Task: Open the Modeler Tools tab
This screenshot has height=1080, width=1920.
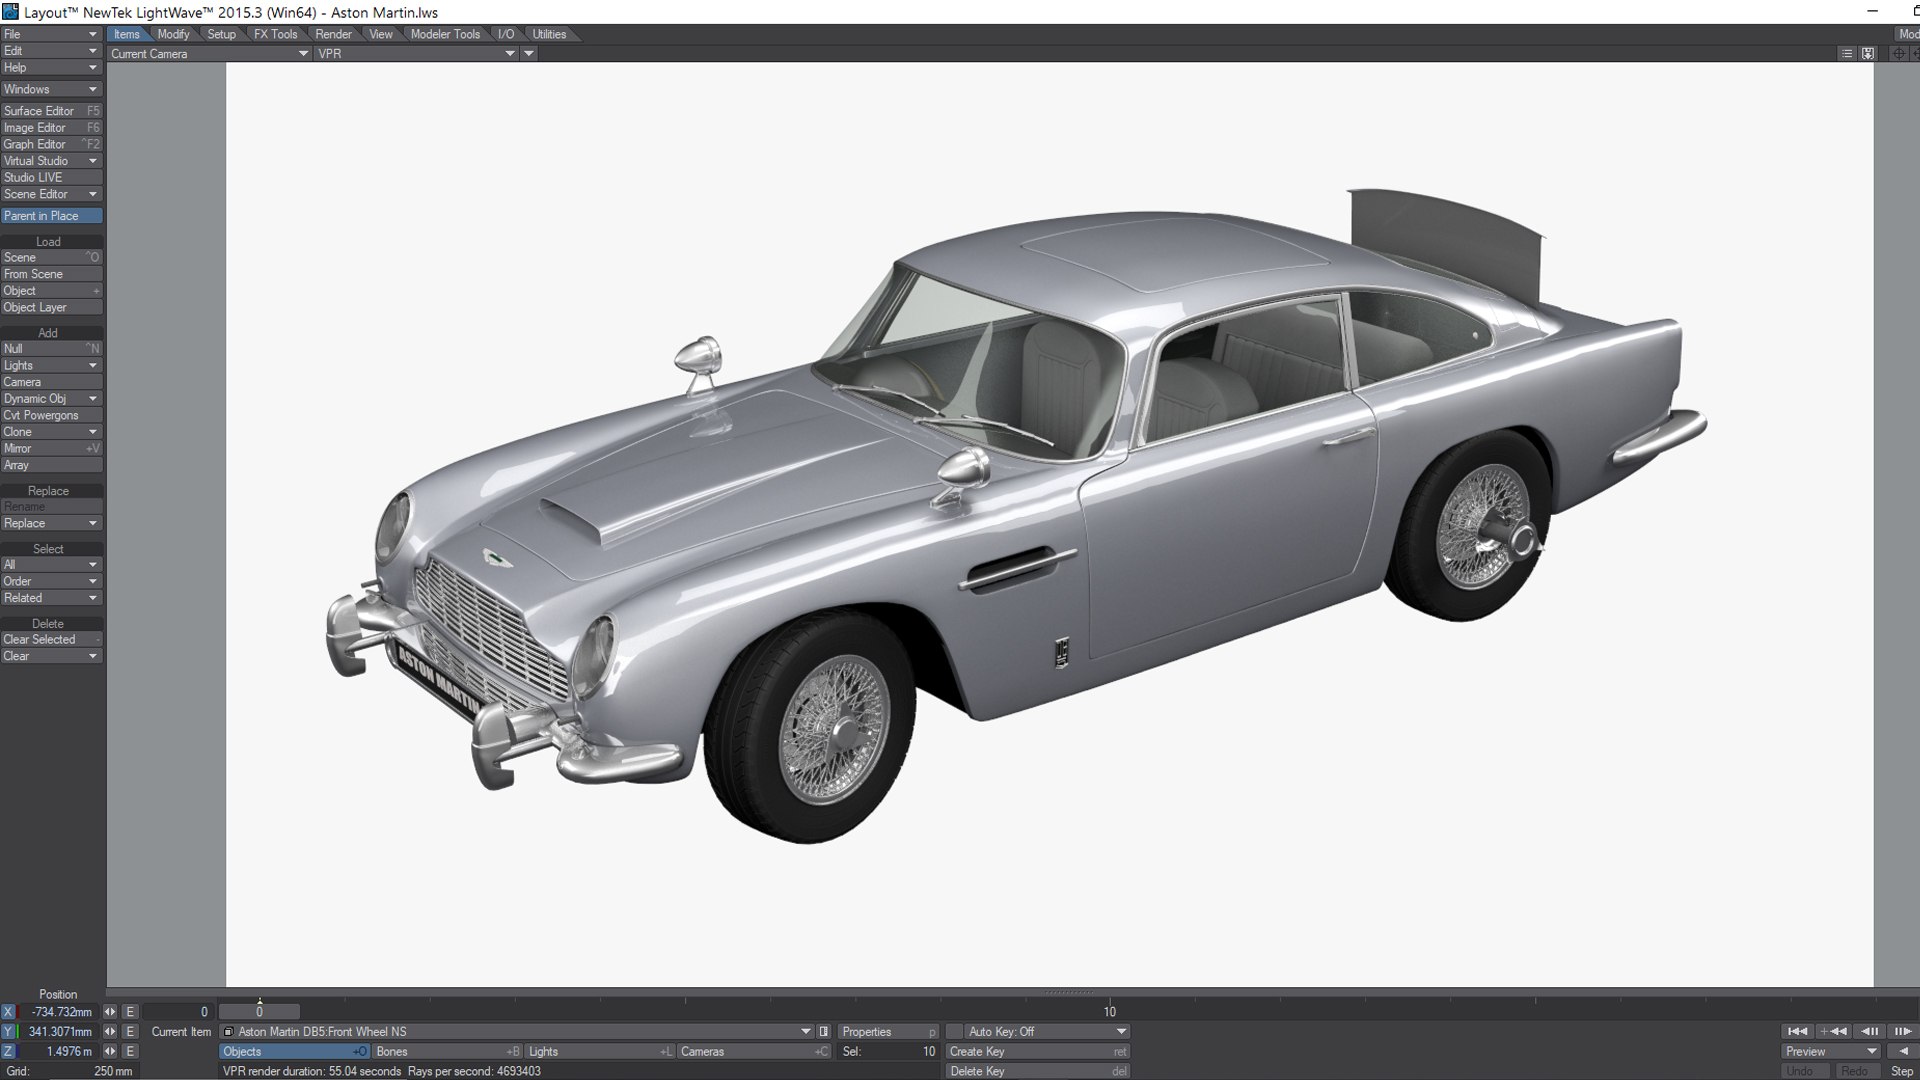Action: tap(445, 34)
